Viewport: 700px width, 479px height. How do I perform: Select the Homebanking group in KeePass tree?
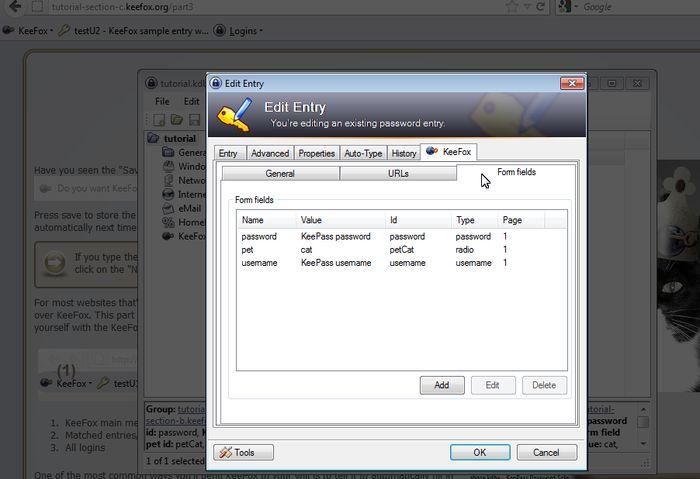(184, 222)
